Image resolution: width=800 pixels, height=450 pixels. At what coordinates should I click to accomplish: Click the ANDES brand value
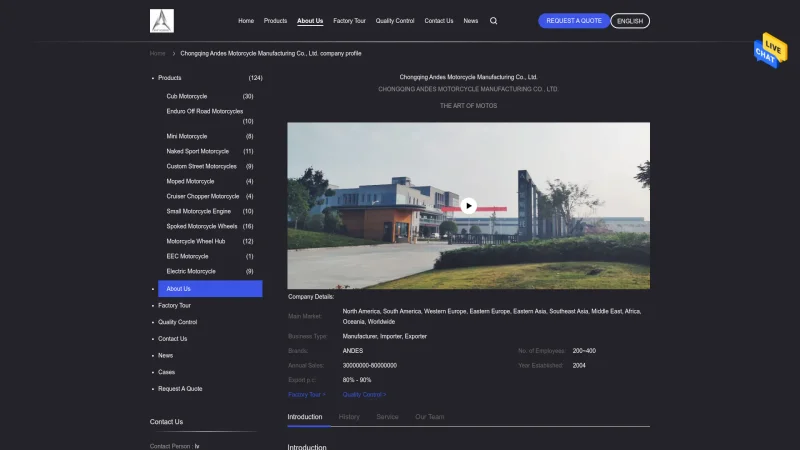click(353, 351)
